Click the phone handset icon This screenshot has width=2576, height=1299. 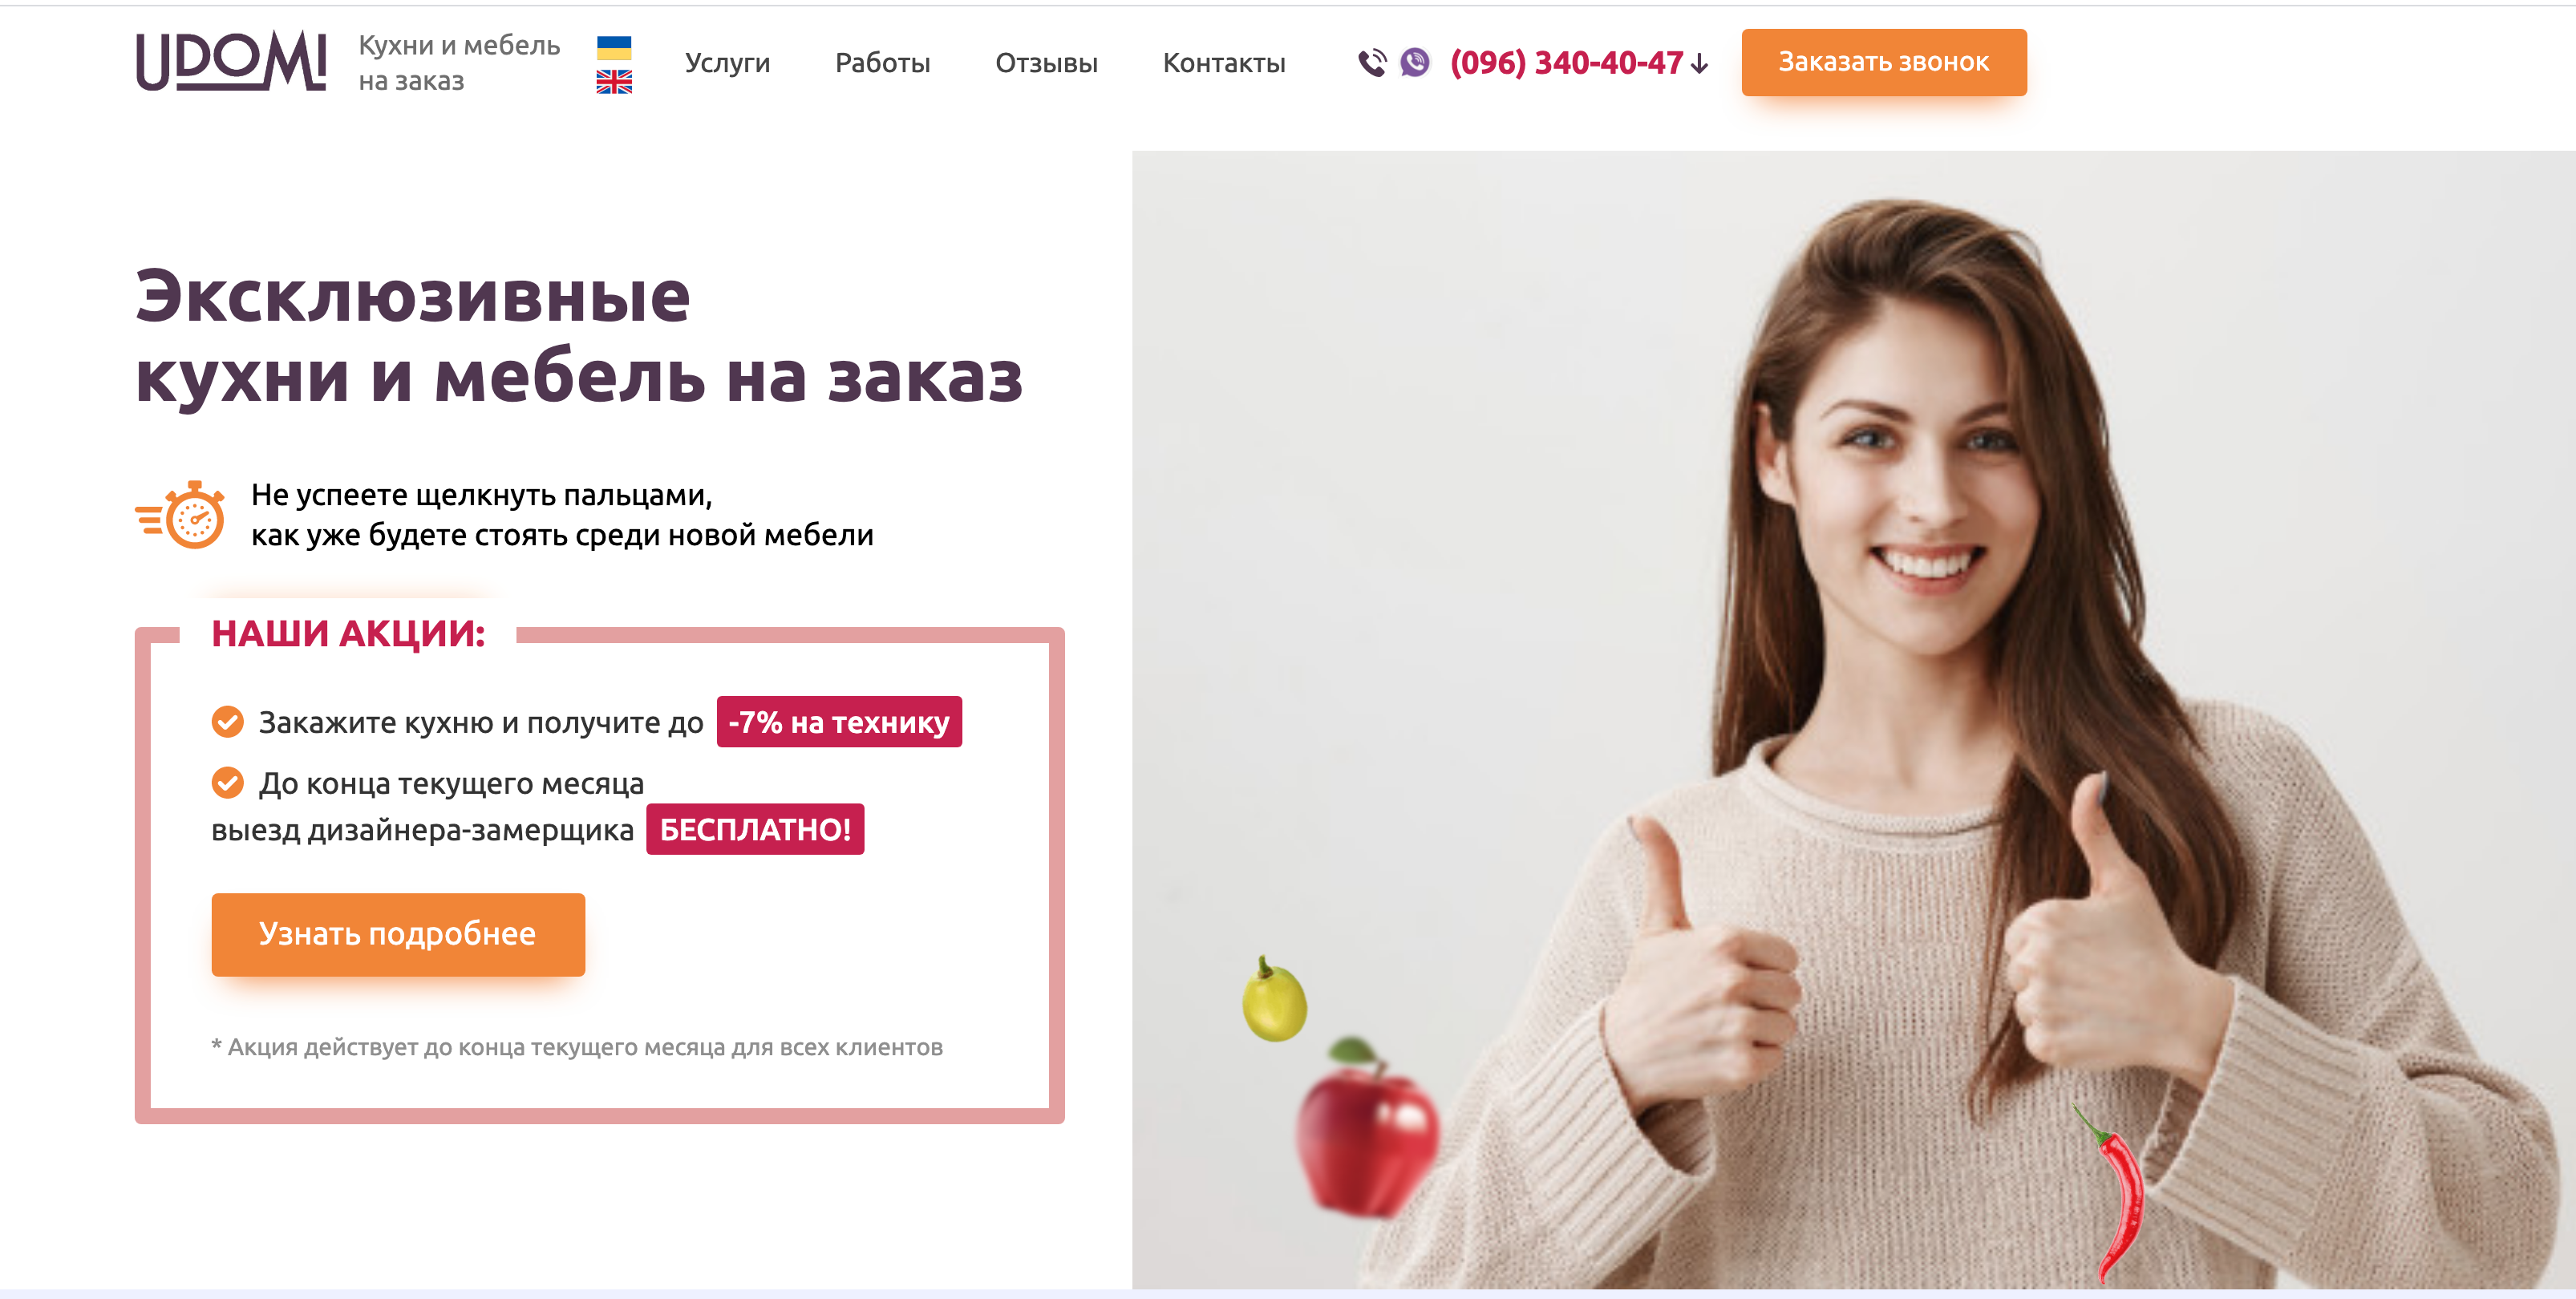[x=1372, y=63]
